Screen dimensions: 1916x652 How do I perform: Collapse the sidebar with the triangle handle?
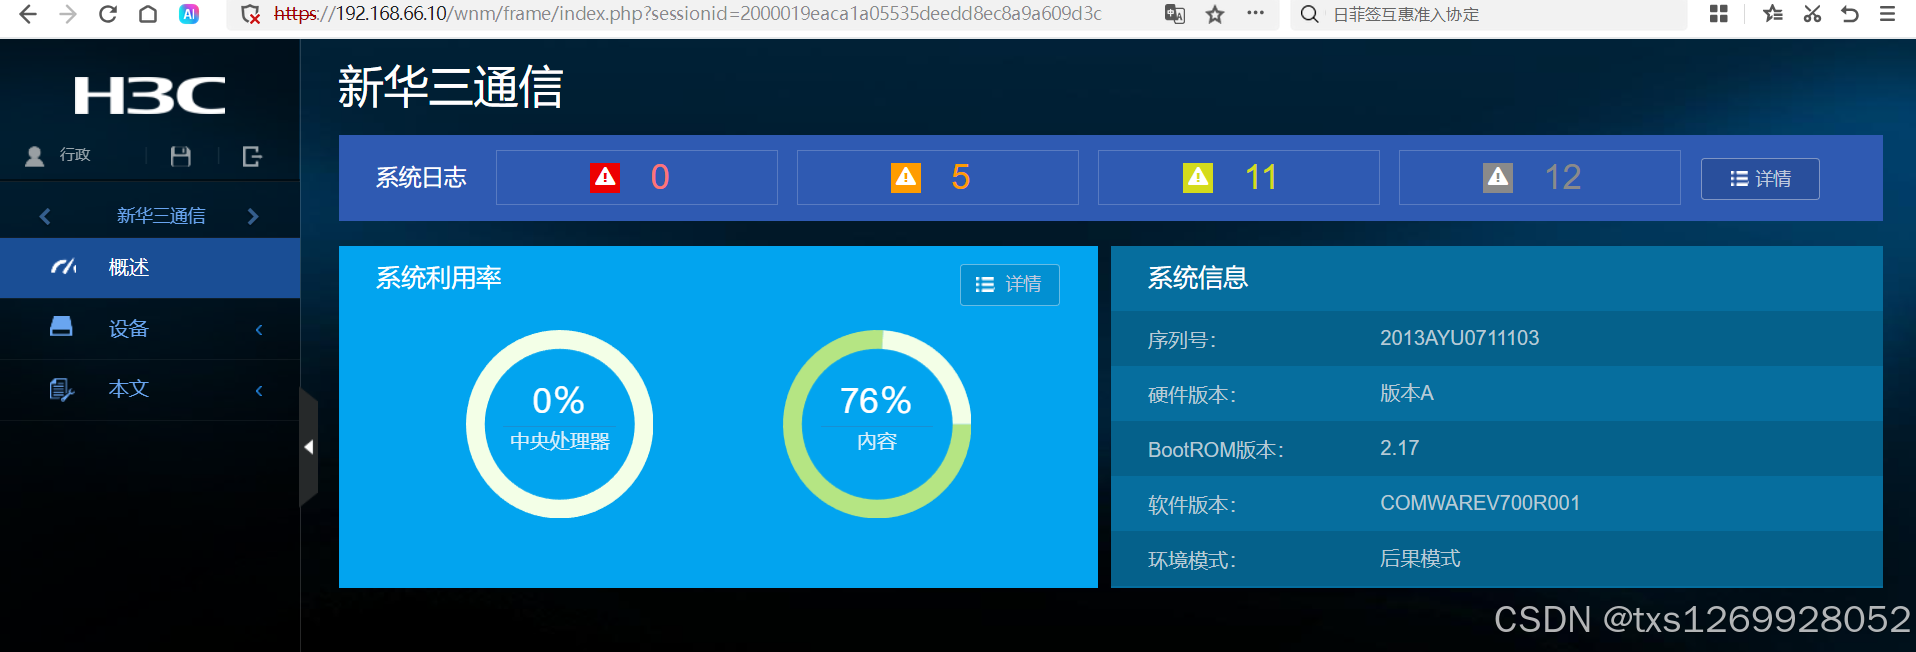[309, 447]
